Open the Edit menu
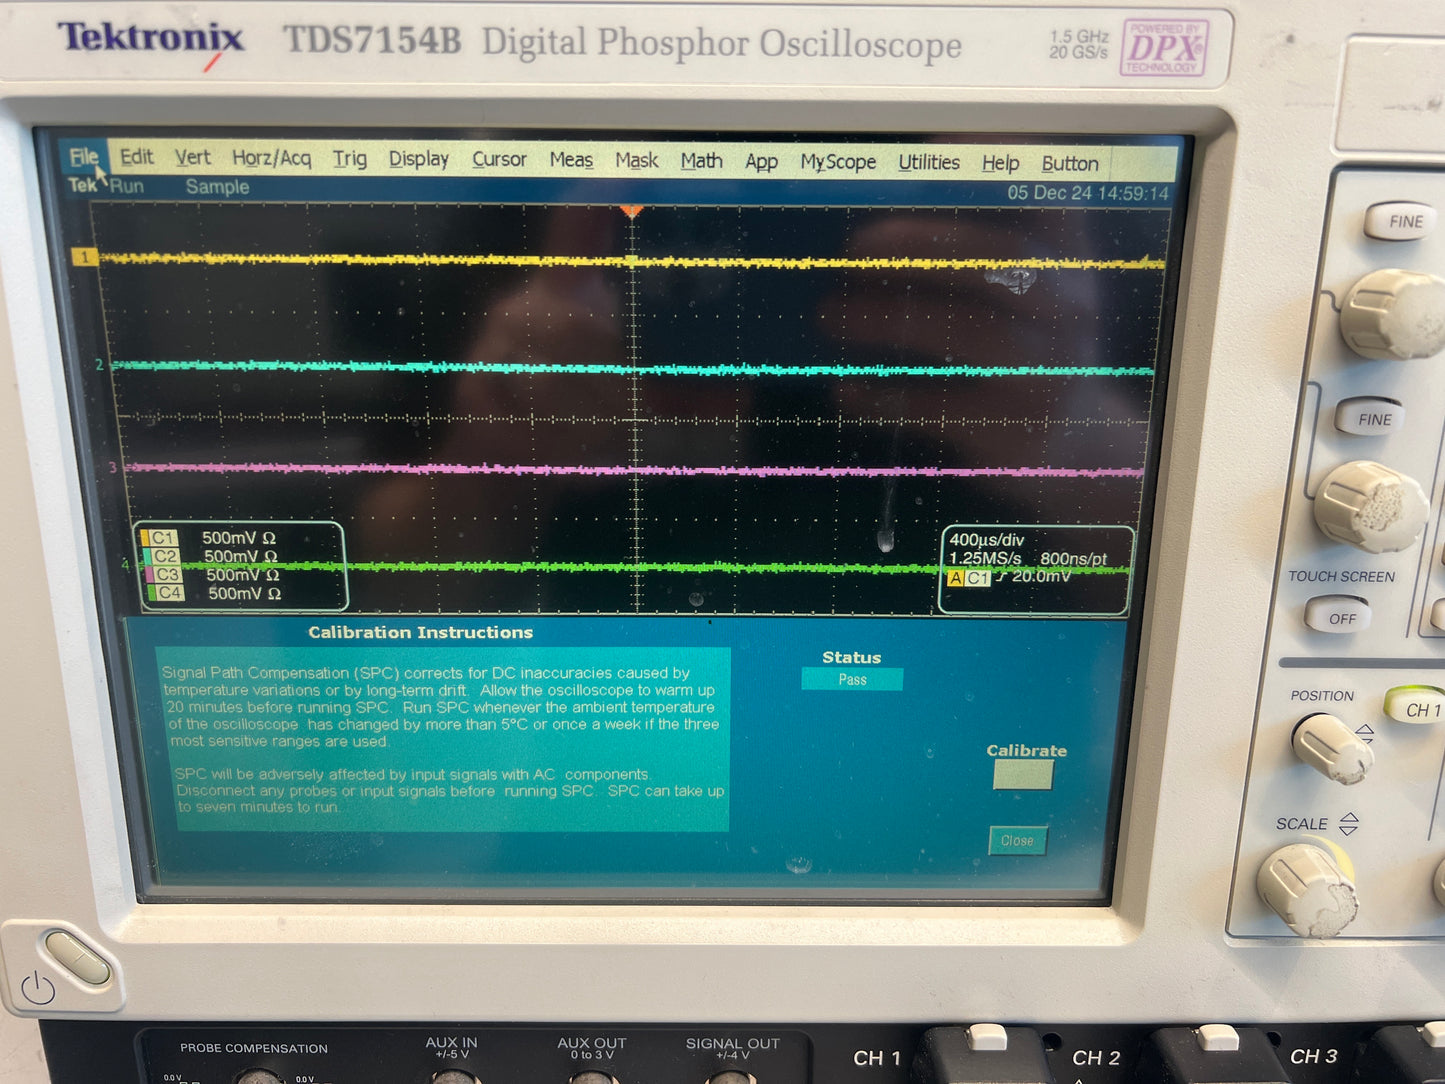 [x=137, y=157]
